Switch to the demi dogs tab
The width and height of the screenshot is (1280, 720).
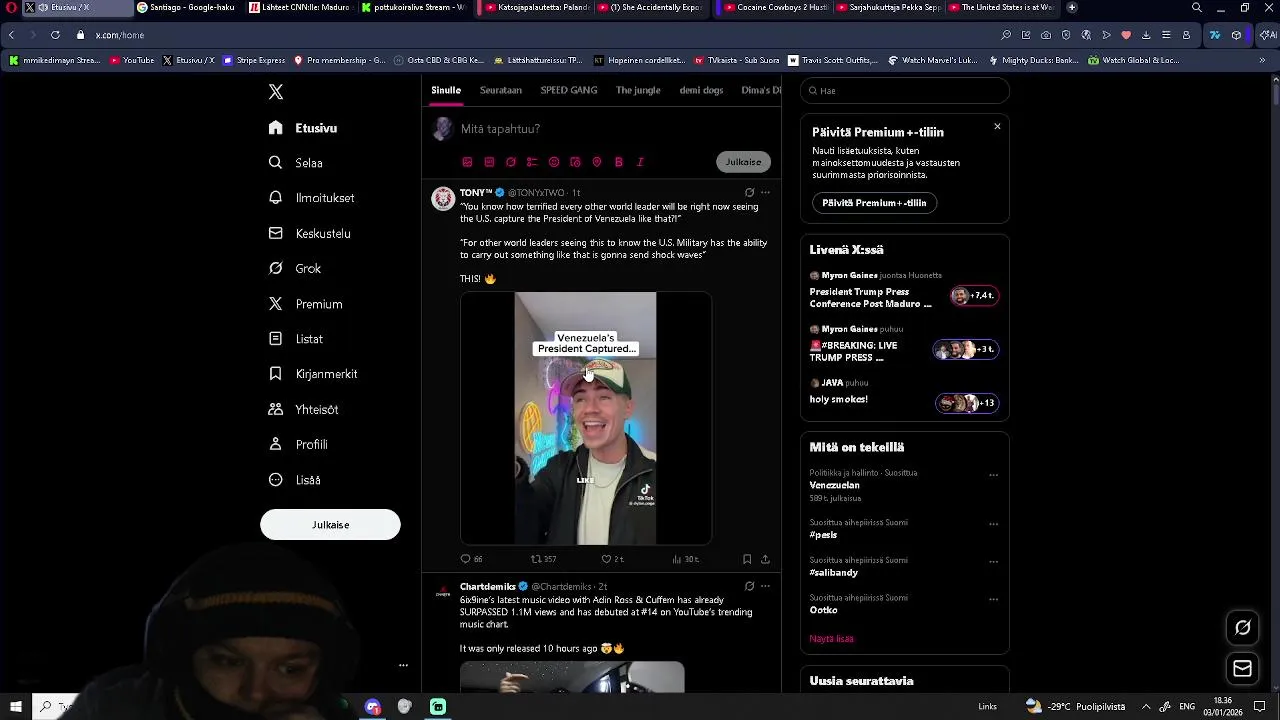[x=701, y=90]
